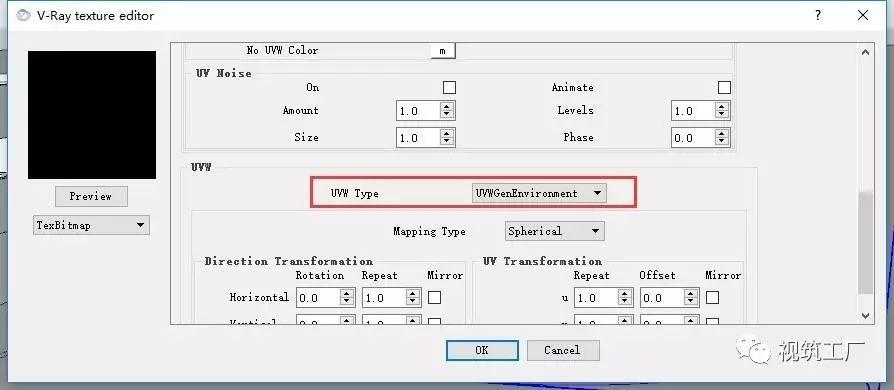894x390 pixels.
Task: Click the Phase value field
Action: pyautogui.click(x=693, y=137)
